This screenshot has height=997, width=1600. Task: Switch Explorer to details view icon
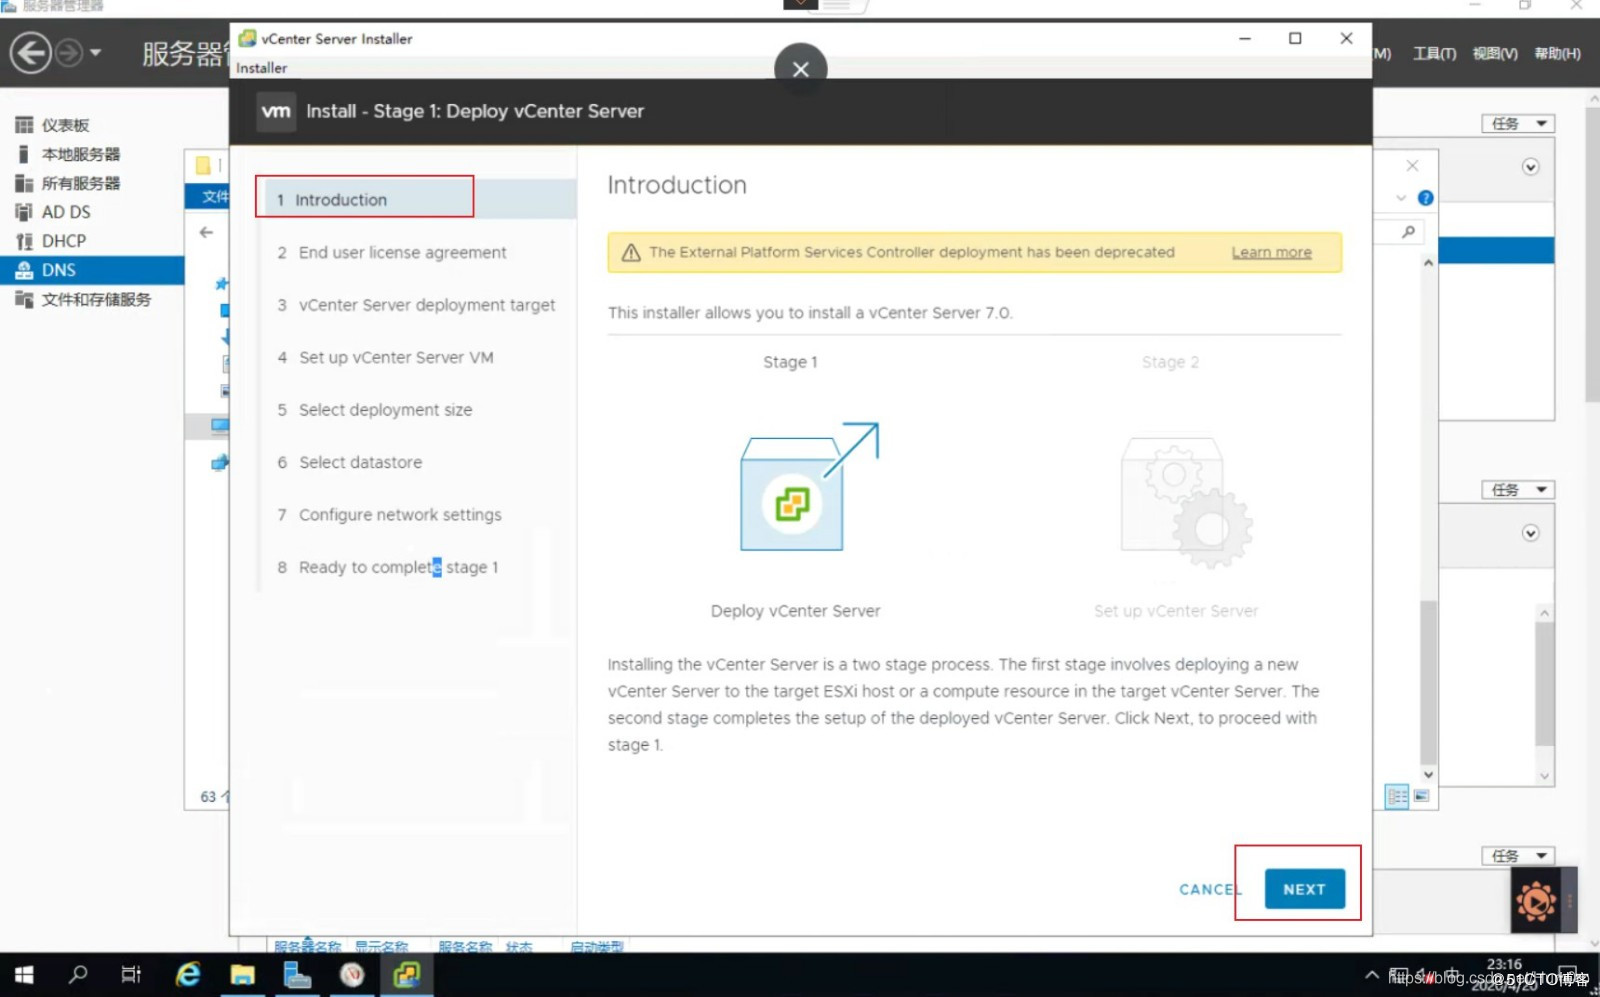click(1396, 796)
